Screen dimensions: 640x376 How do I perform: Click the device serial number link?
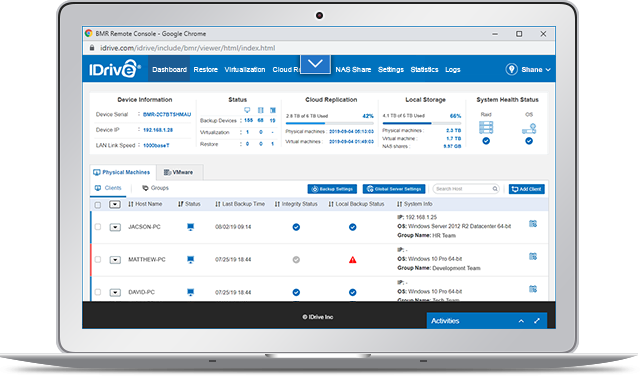167,115
